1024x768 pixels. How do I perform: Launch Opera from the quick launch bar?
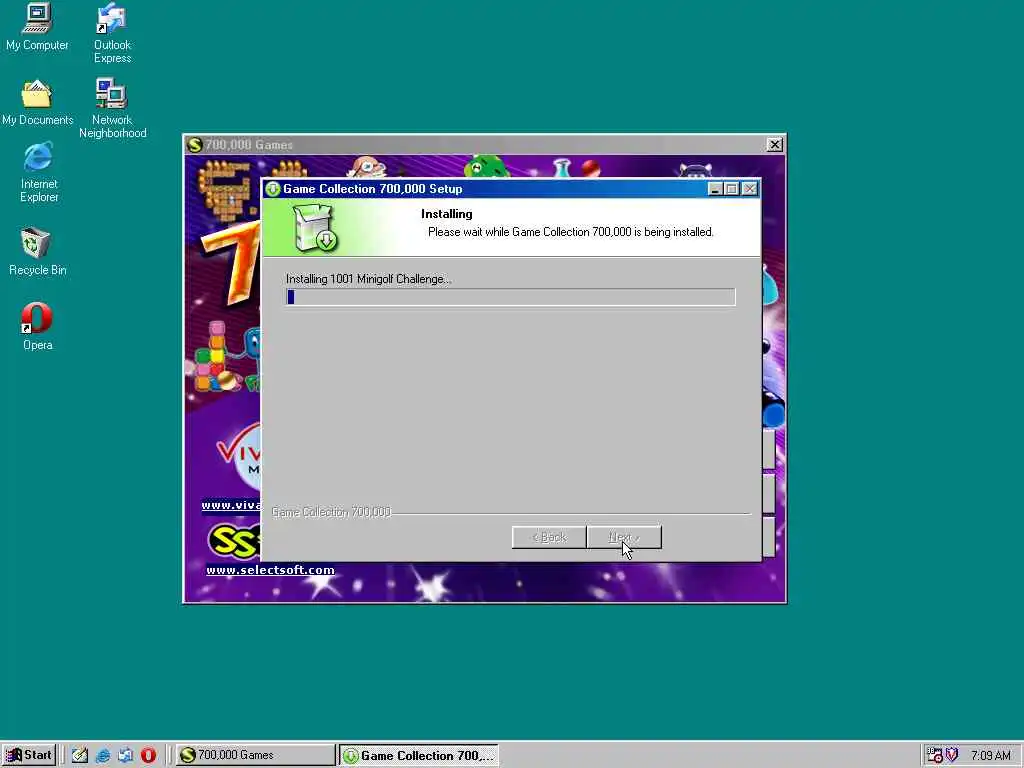click(x=148, y=755)
